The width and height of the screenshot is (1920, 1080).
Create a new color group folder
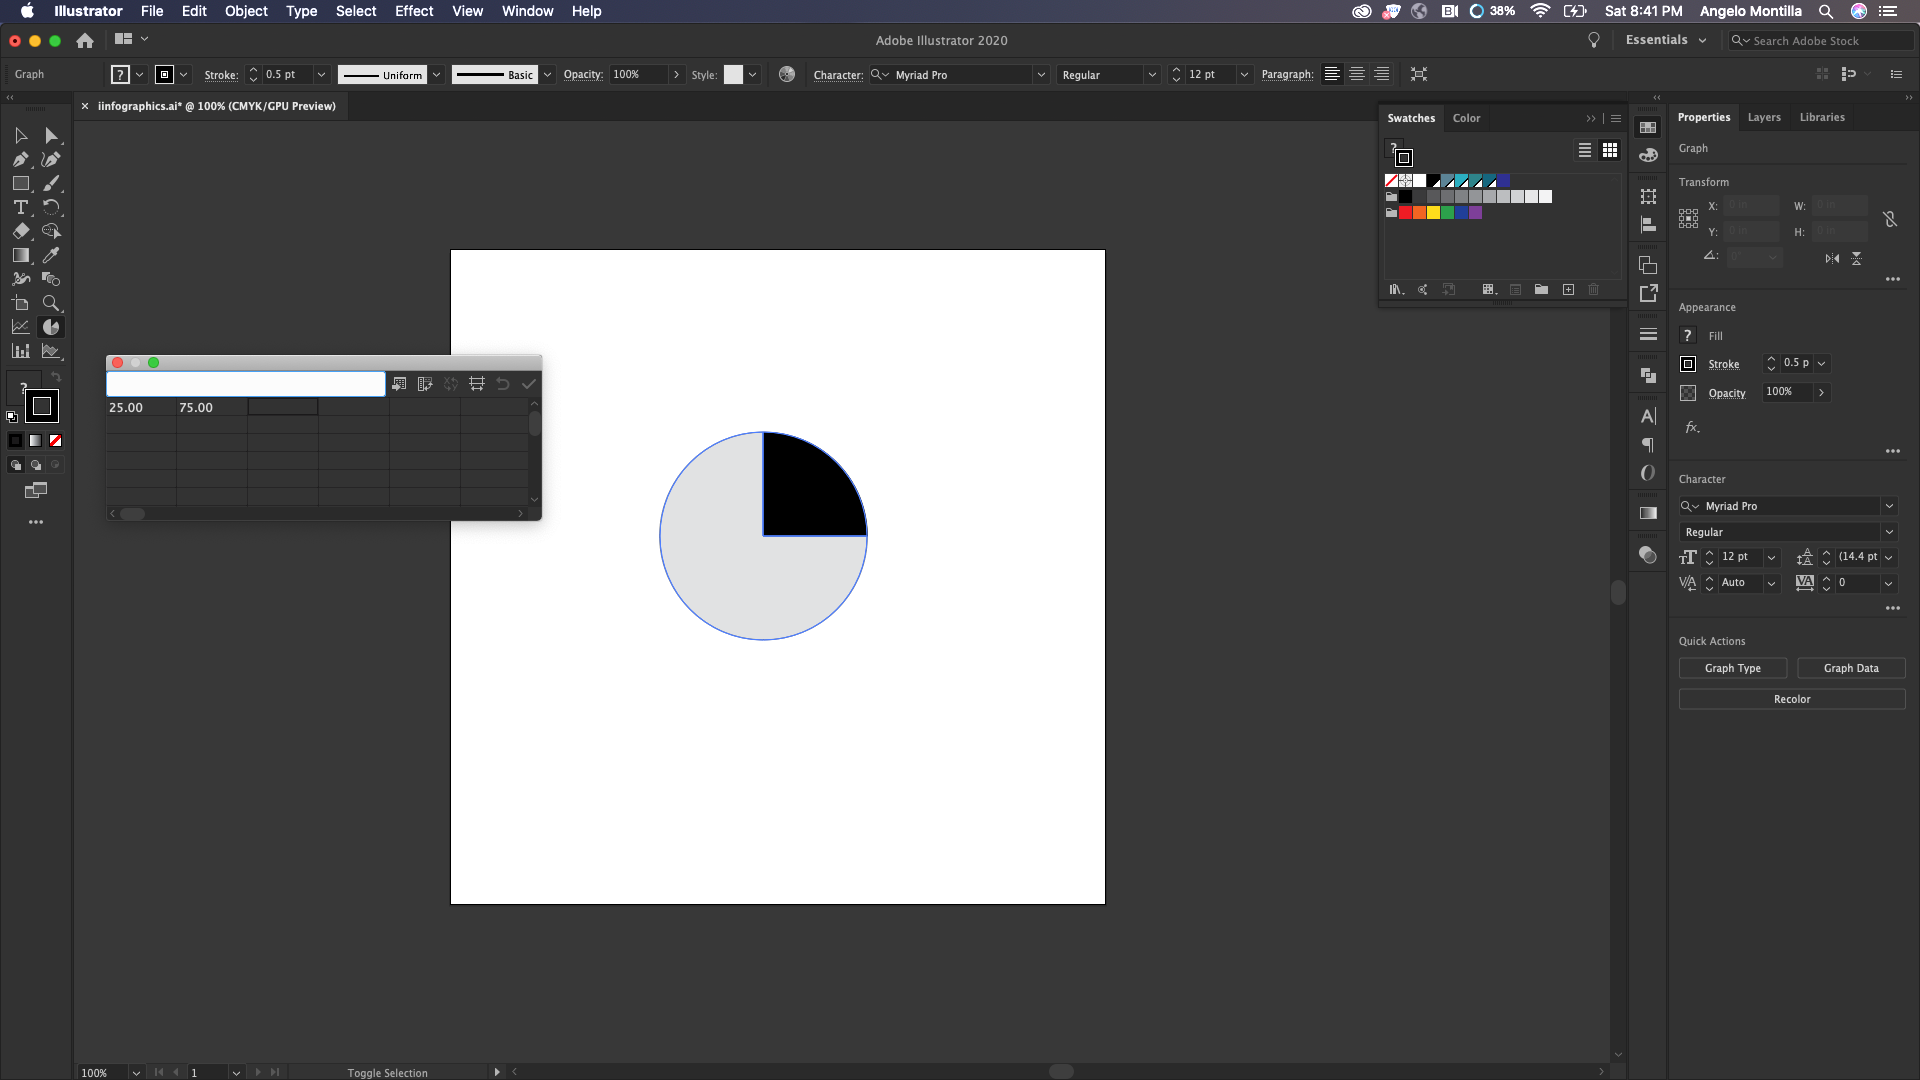click(1541, 290)
